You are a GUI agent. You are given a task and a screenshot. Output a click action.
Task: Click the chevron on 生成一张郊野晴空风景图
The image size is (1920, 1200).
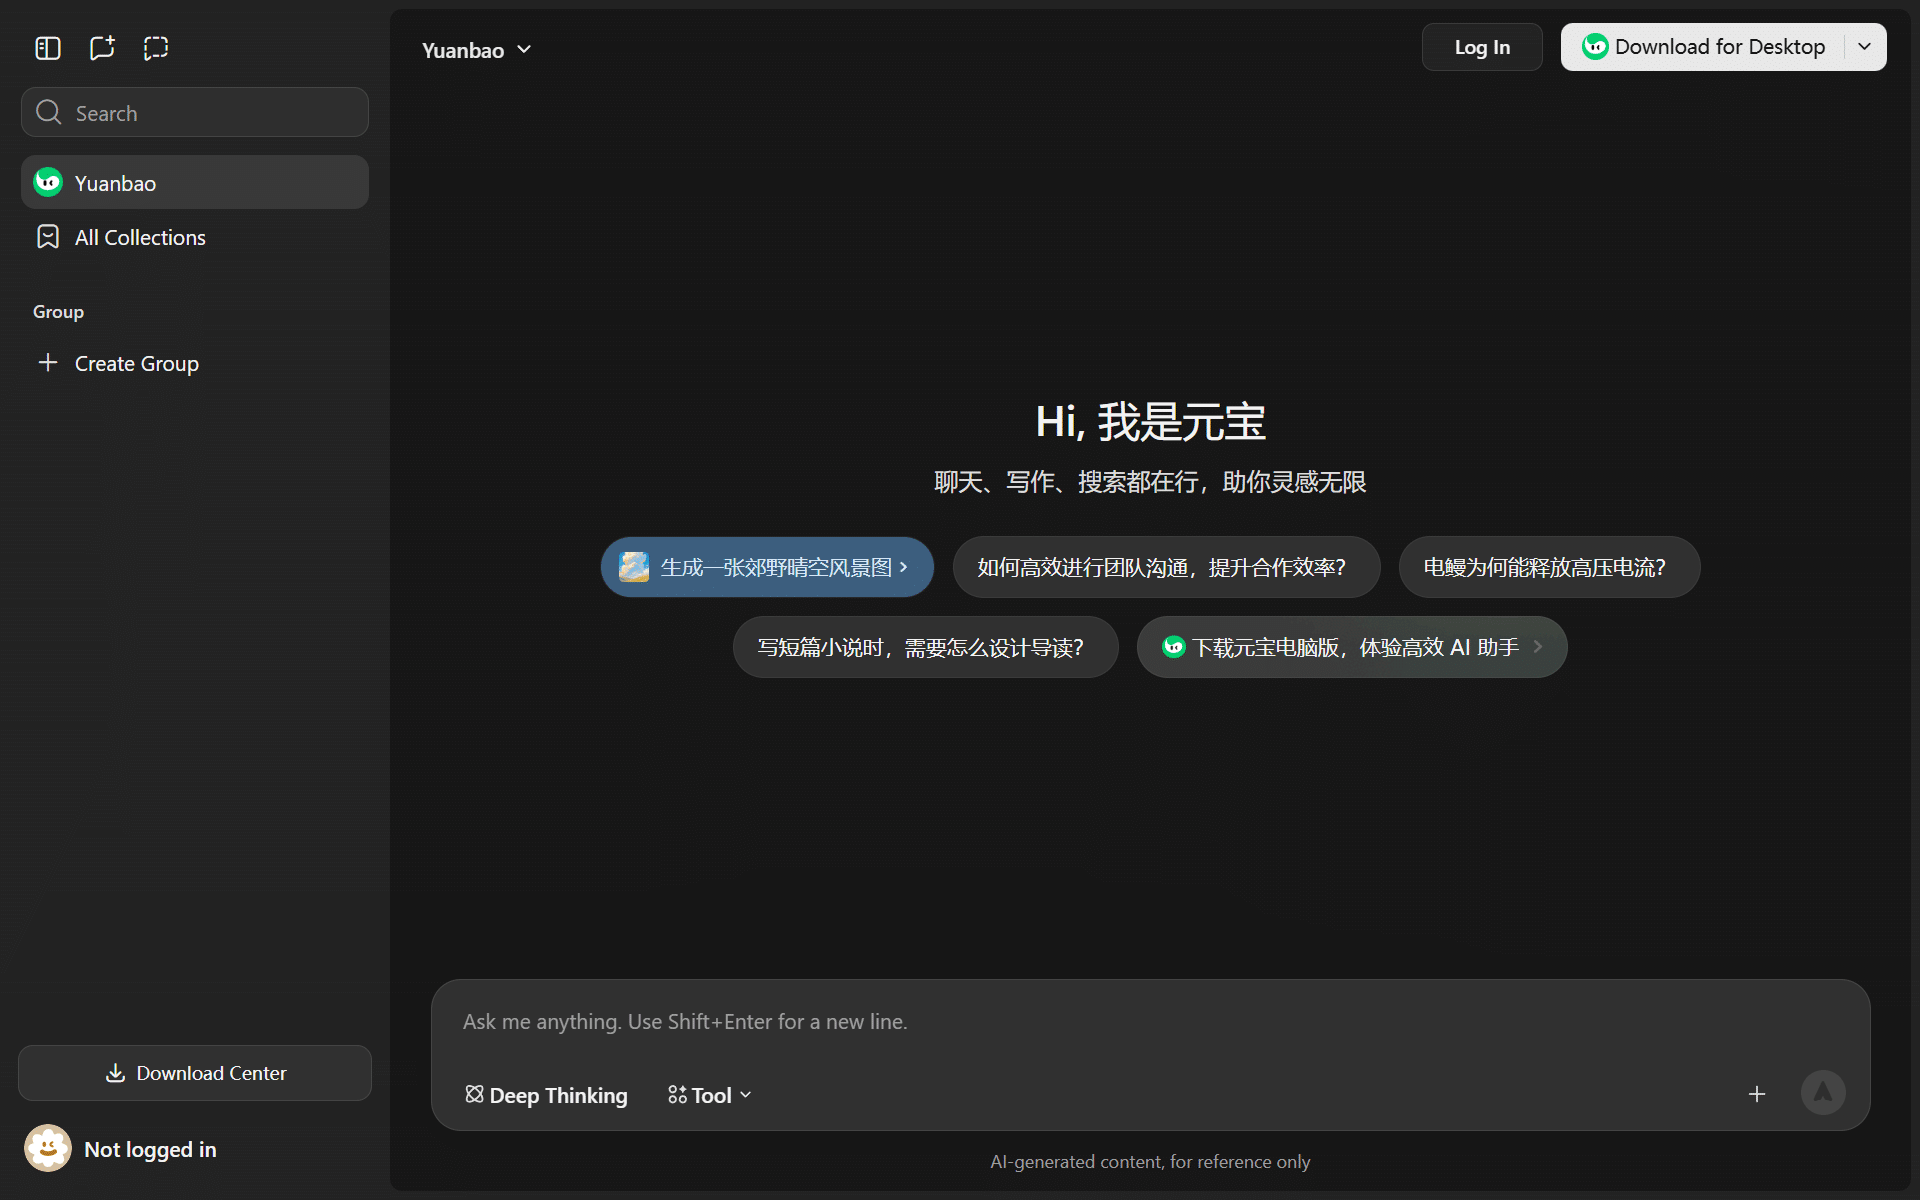point(904,567)
